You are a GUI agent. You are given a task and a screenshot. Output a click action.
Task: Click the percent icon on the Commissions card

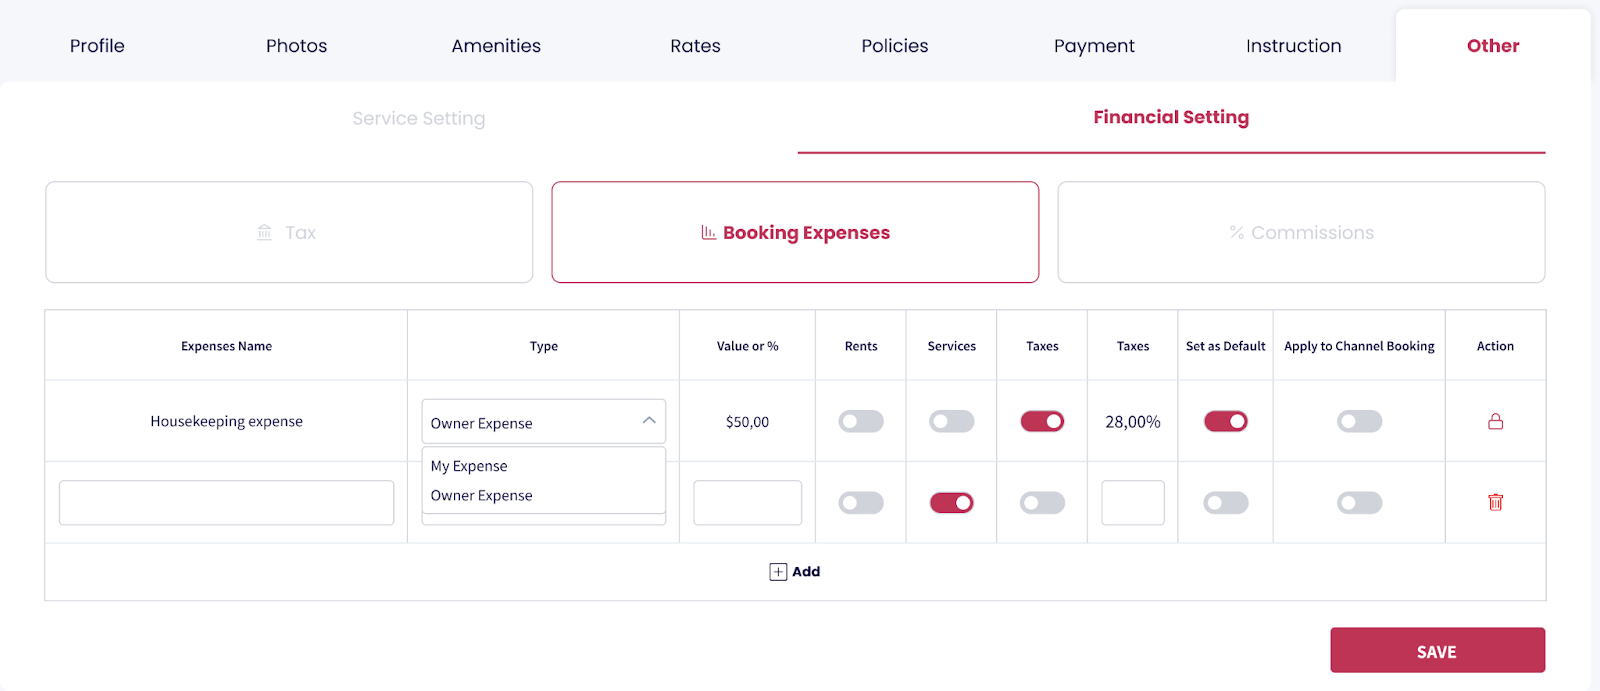tap(1237, 233)
